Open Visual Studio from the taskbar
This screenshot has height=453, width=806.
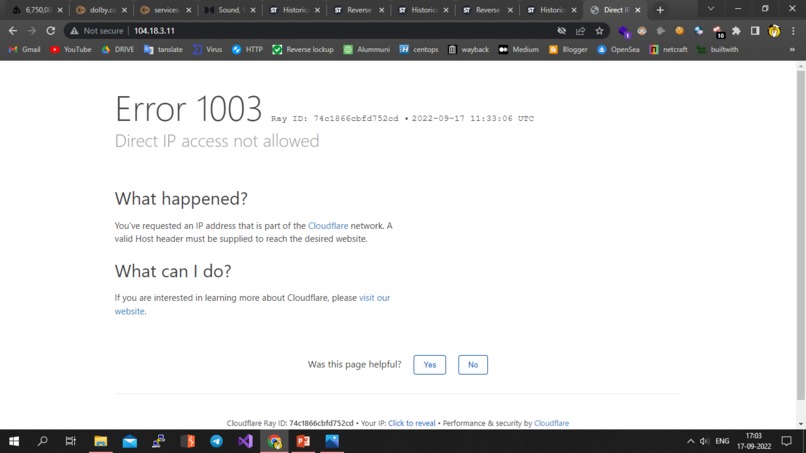tap(245, 441)
